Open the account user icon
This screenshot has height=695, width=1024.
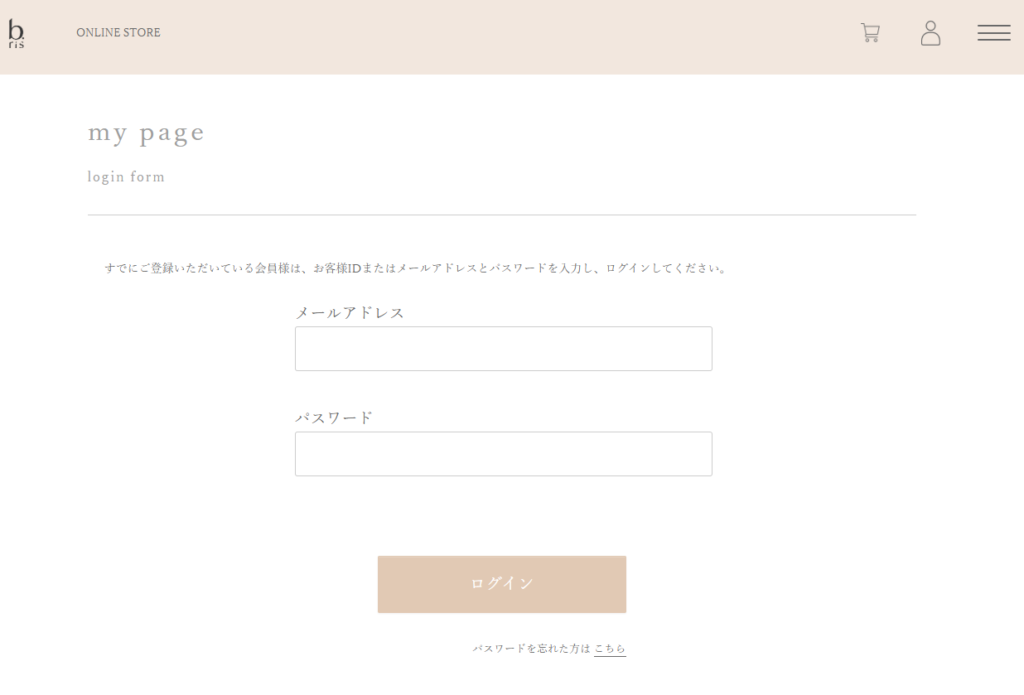coord(930,33)
